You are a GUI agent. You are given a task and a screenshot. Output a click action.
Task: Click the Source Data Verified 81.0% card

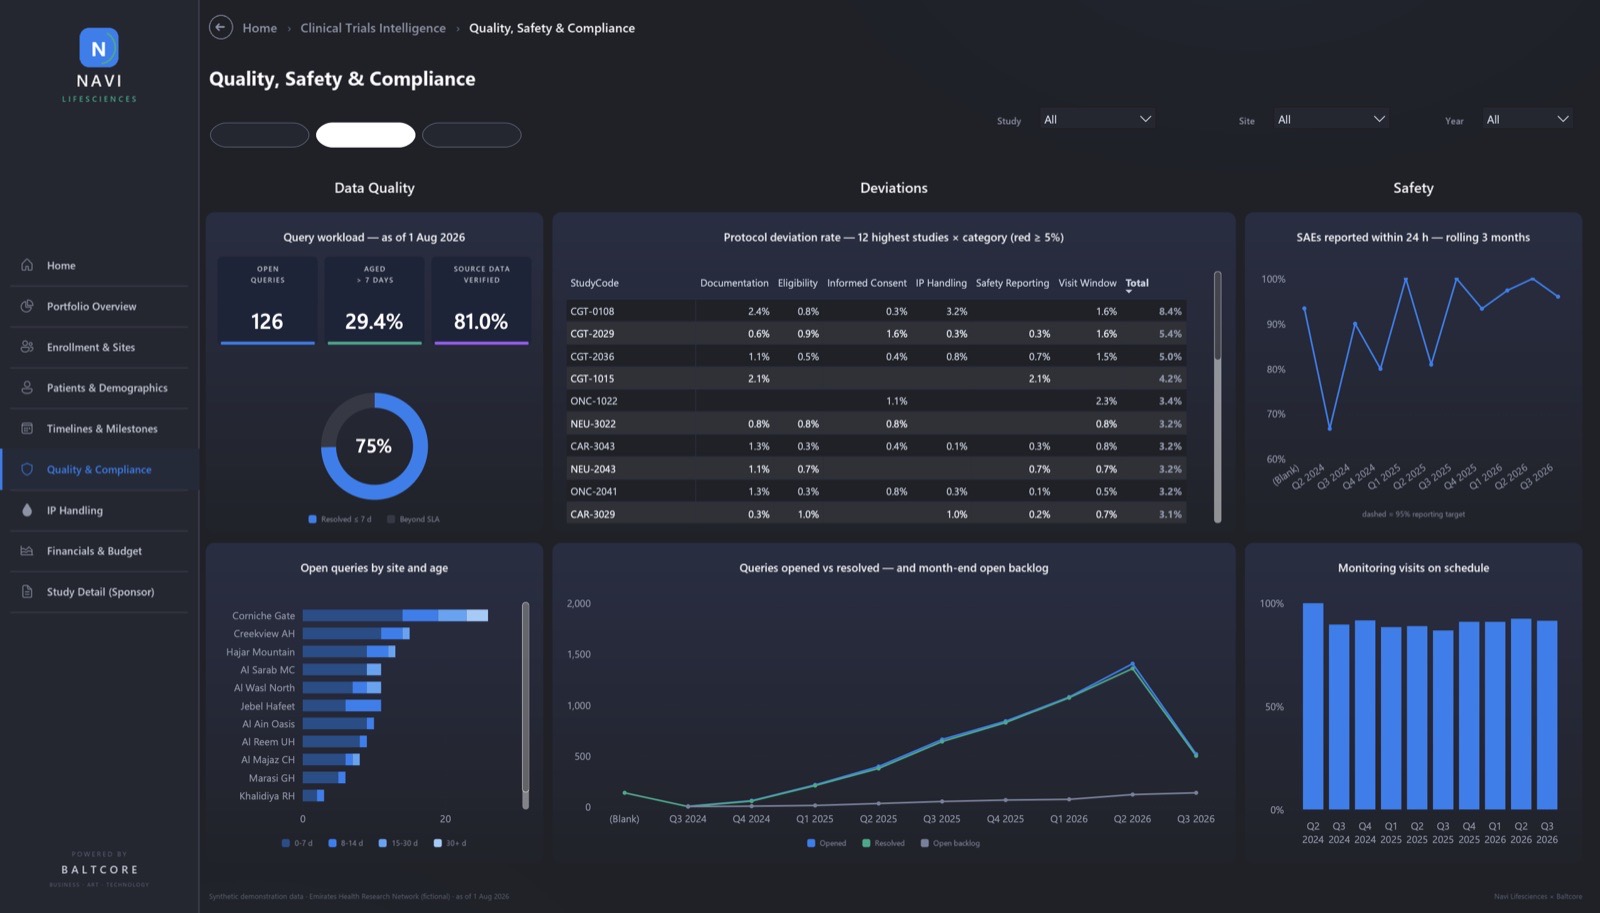tap(481, 301)
